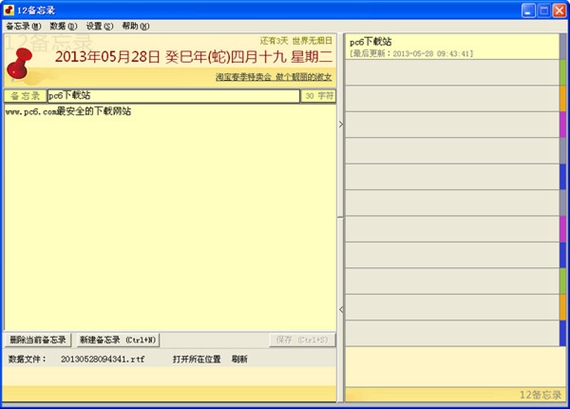Open the 设置 menu
Viewport: 570px width, 409px height.
pos(99,26)
